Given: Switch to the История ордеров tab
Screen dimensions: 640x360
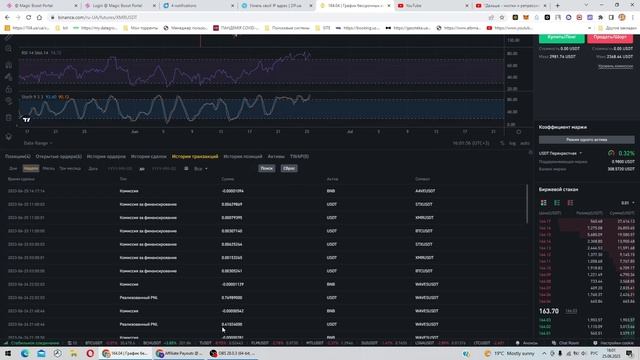Looking at the screenshot, I should 106,157.
